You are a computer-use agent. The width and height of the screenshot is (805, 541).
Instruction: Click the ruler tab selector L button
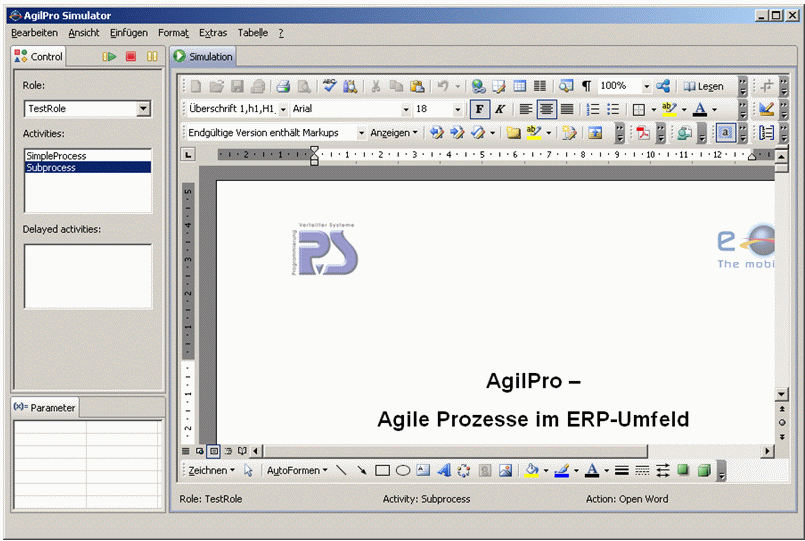coord(189,154)
